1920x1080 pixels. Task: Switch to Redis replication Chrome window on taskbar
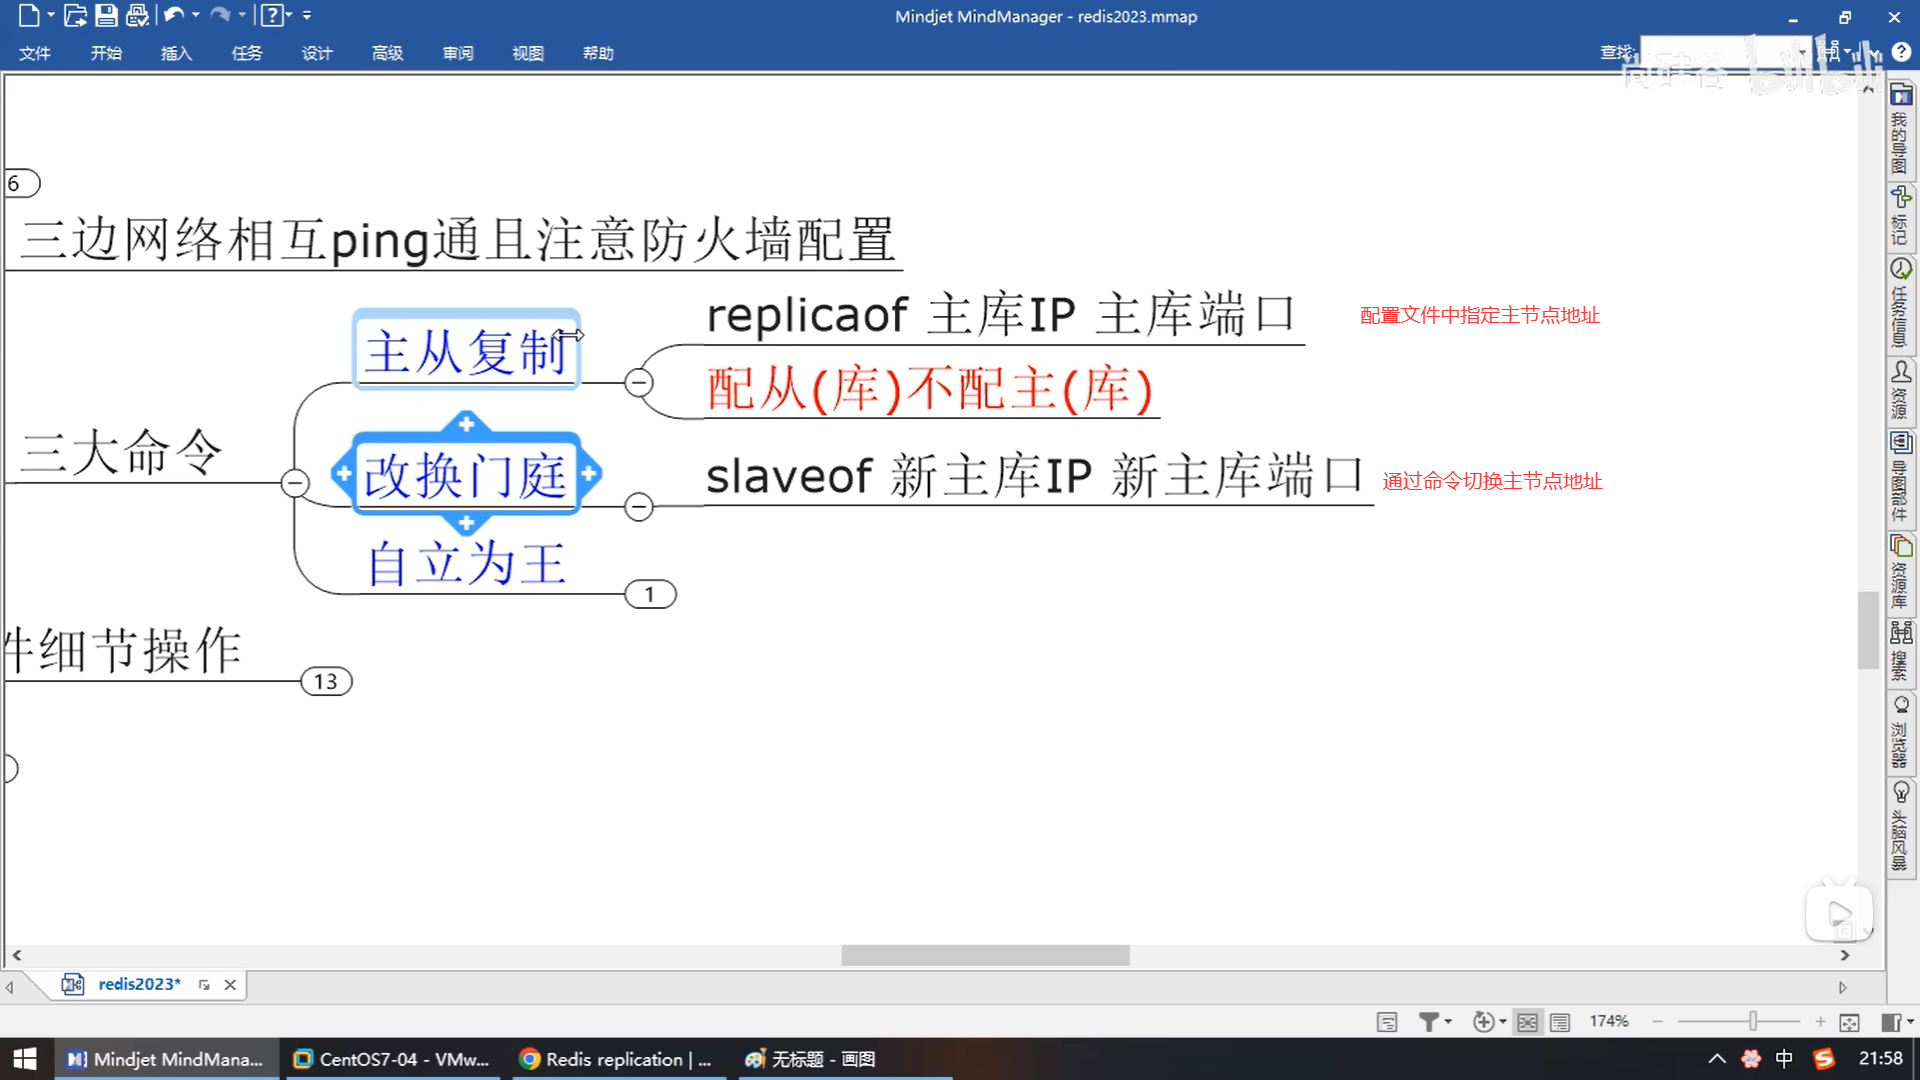click(616, 1059)
